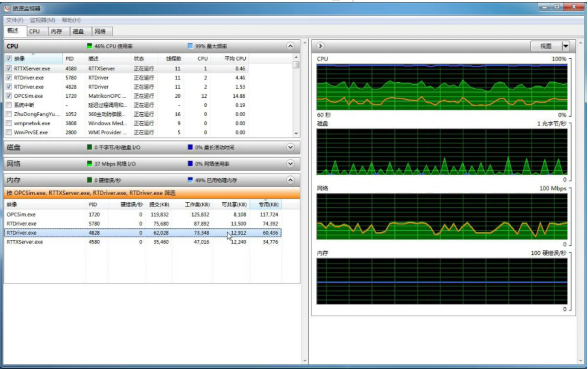
Task: Select OPCSim.exe row in the memory table
Action: 142,214
